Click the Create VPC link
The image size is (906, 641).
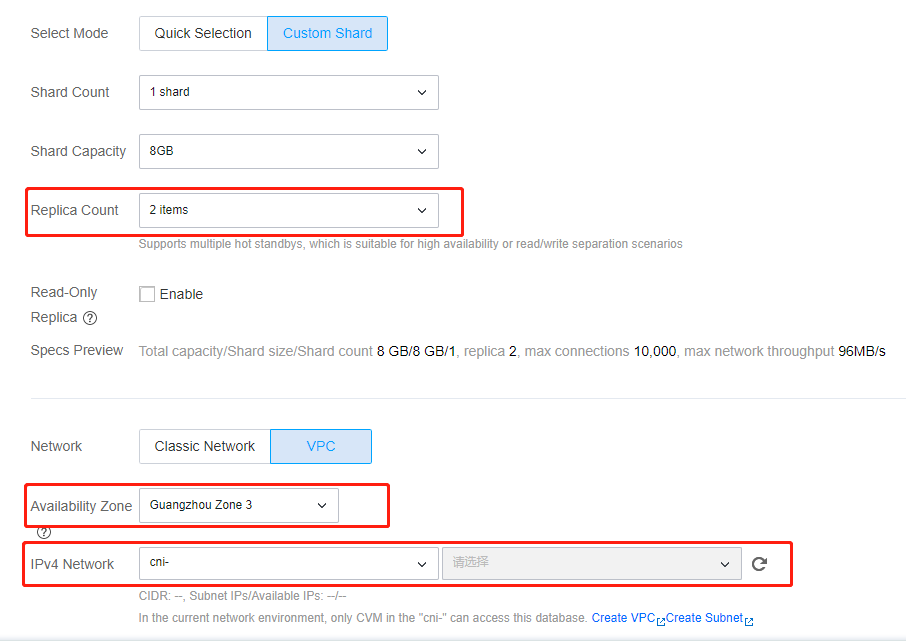(623, 618)
